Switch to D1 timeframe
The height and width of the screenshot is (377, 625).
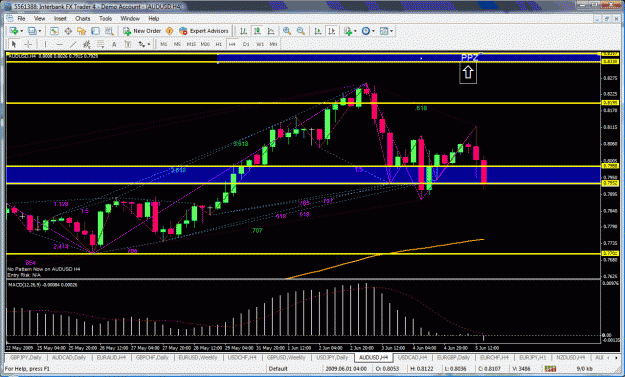coord(246,44)
